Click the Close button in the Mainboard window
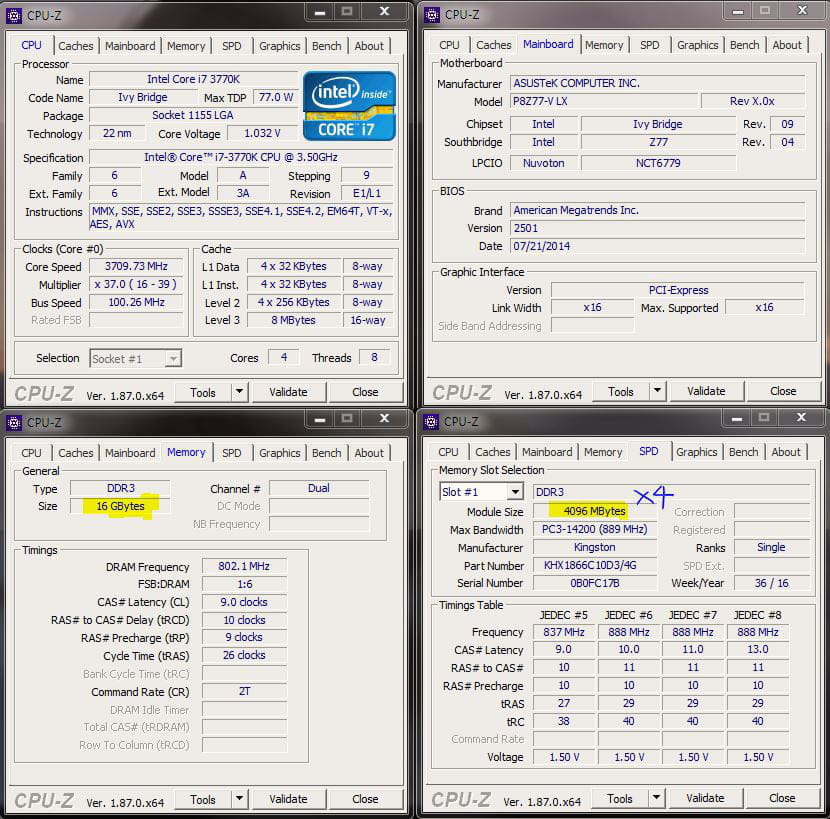Screen dimensions: 830x819 783,391
